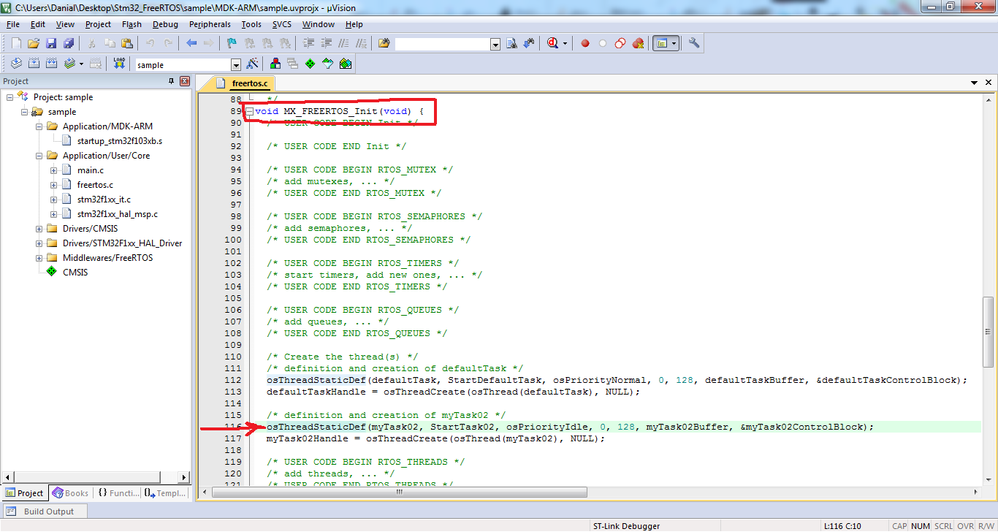This screenshot has width=998, height=532.
Task: Open the Build Output panel tab
Action: 43,511
